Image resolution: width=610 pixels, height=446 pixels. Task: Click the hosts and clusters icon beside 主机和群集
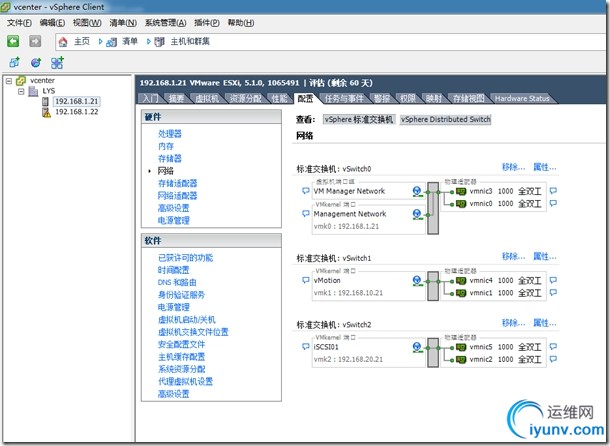(x=160, y=42)
